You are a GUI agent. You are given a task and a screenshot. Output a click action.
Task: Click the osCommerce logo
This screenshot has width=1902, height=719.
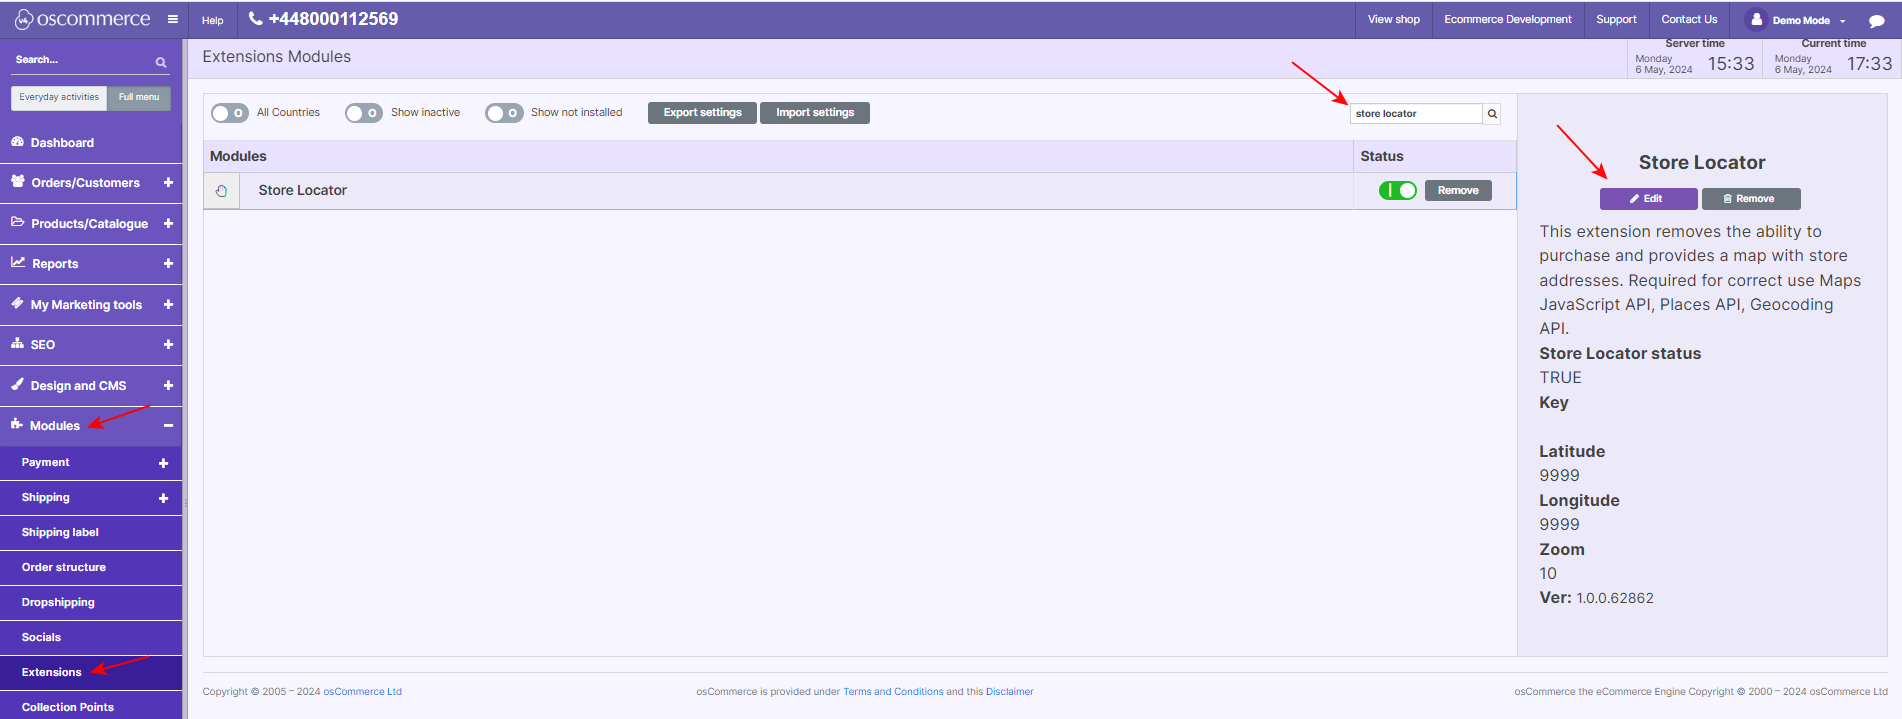point(82,19)
